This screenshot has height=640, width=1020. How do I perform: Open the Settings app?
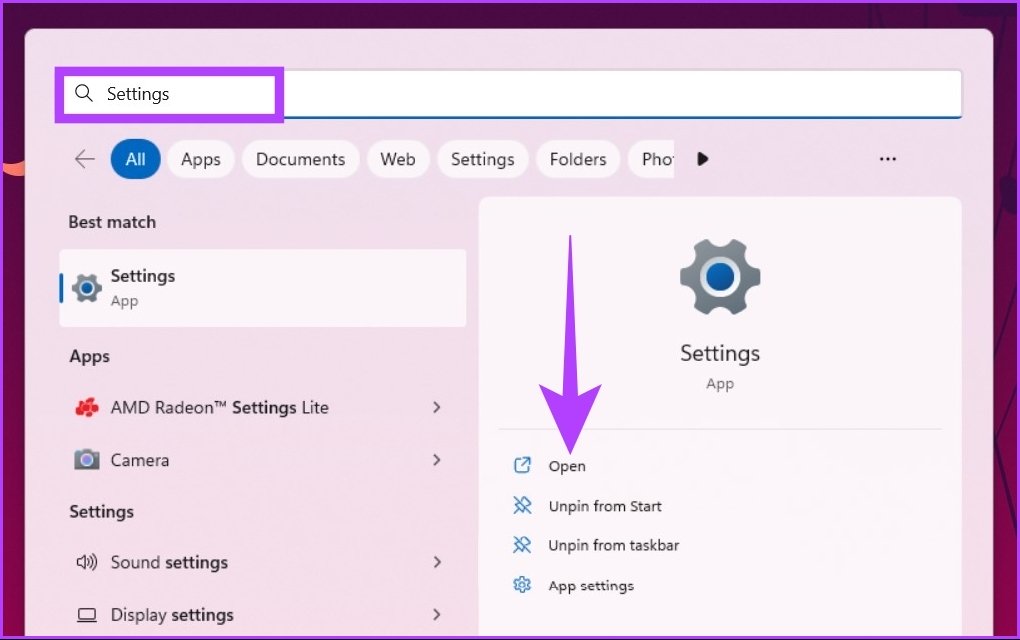click(566, 466)
